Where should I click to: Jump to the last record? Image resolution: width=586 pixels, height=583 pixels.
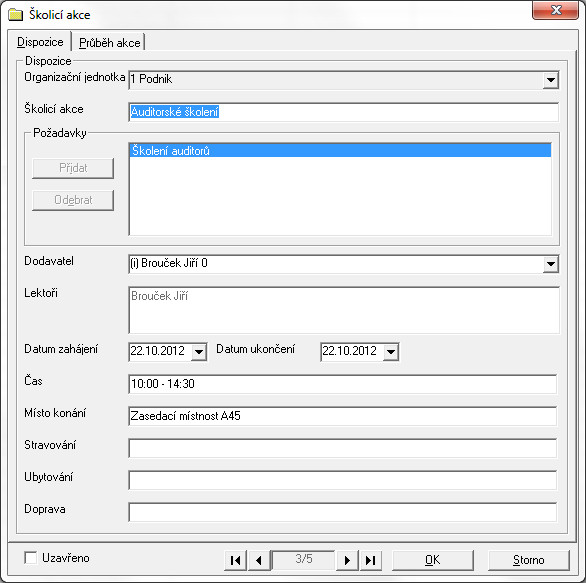pos(370,560)
